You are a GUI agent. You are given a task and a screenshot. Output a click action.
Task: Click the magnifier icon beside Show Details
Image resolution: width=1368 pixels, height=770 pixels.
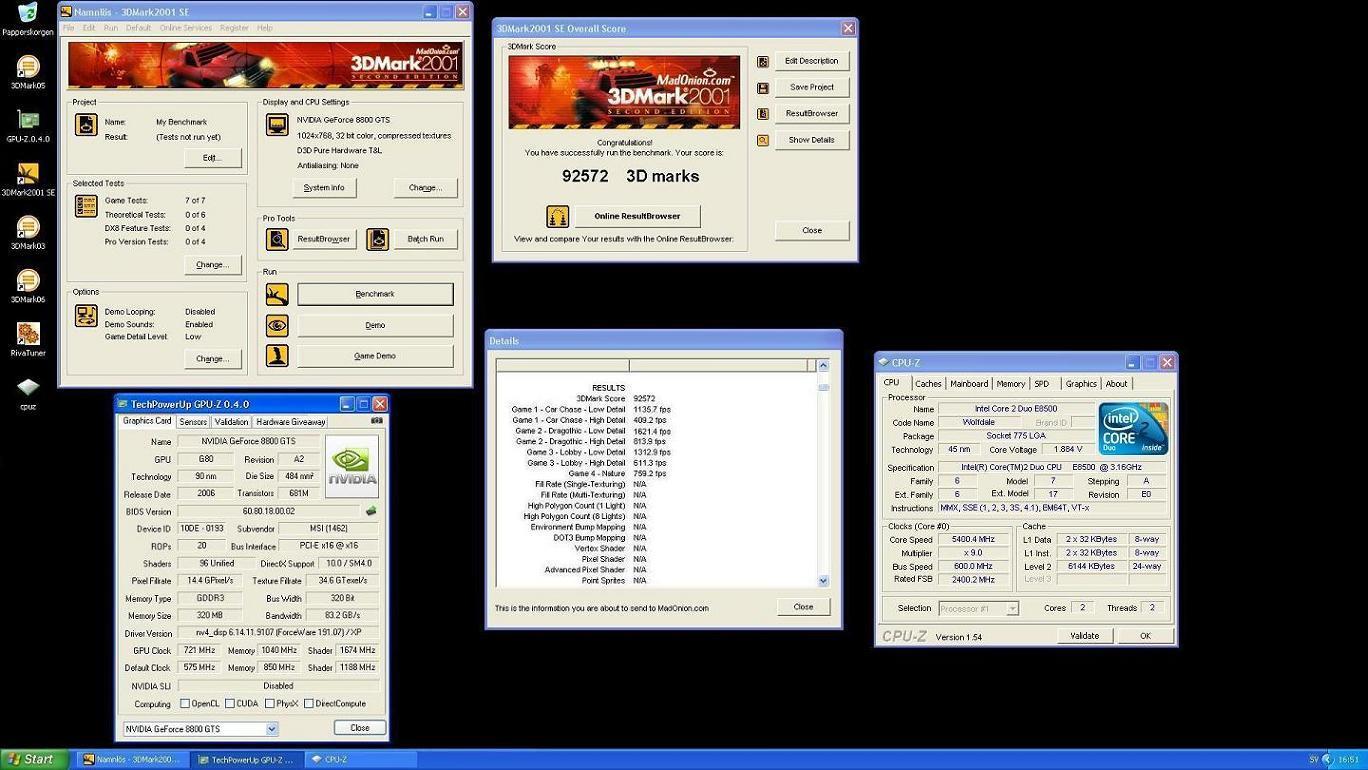pyautogui.click(x=763, y=141)
